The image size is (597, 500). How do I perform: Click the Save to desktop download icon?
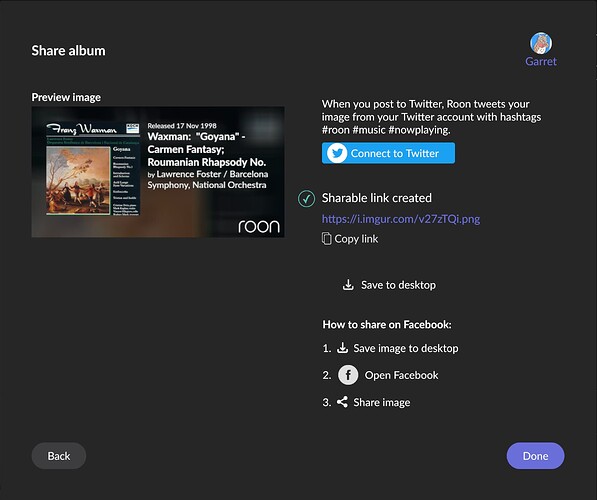pos(348,284)
